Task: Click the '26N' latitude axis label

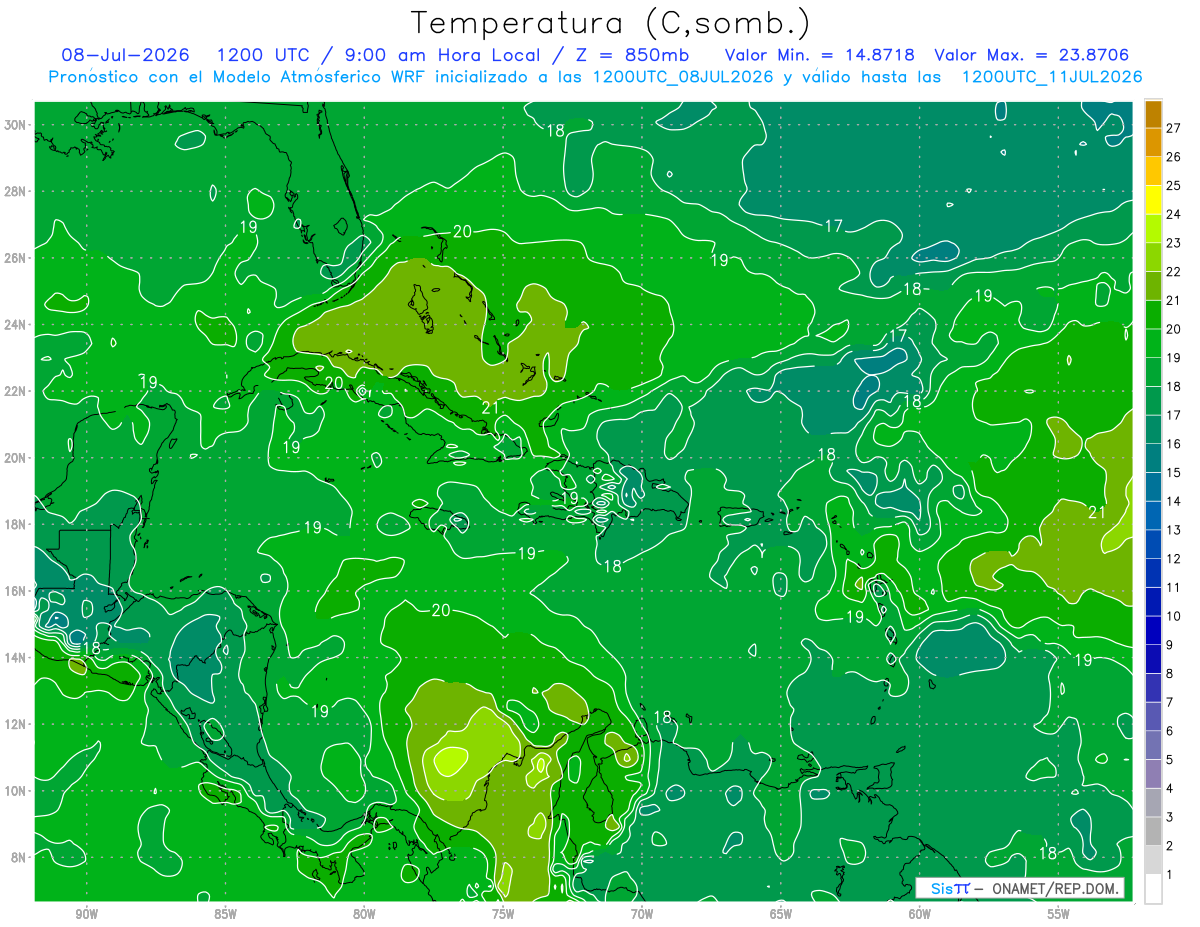Action: 15,258
